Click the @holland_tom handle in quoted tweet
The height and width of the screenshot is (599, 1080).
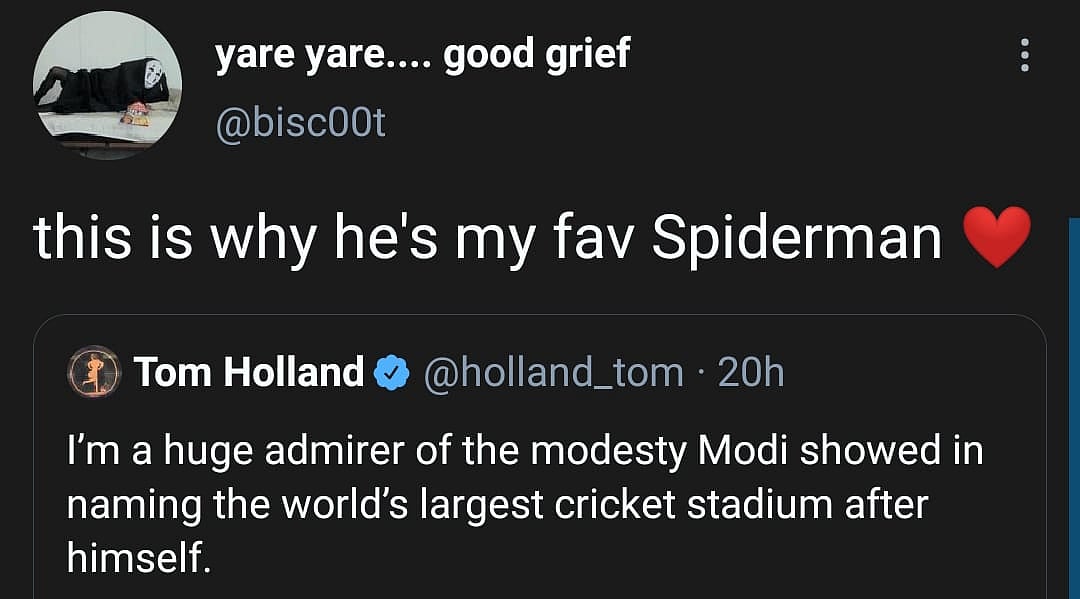(554, 373)
